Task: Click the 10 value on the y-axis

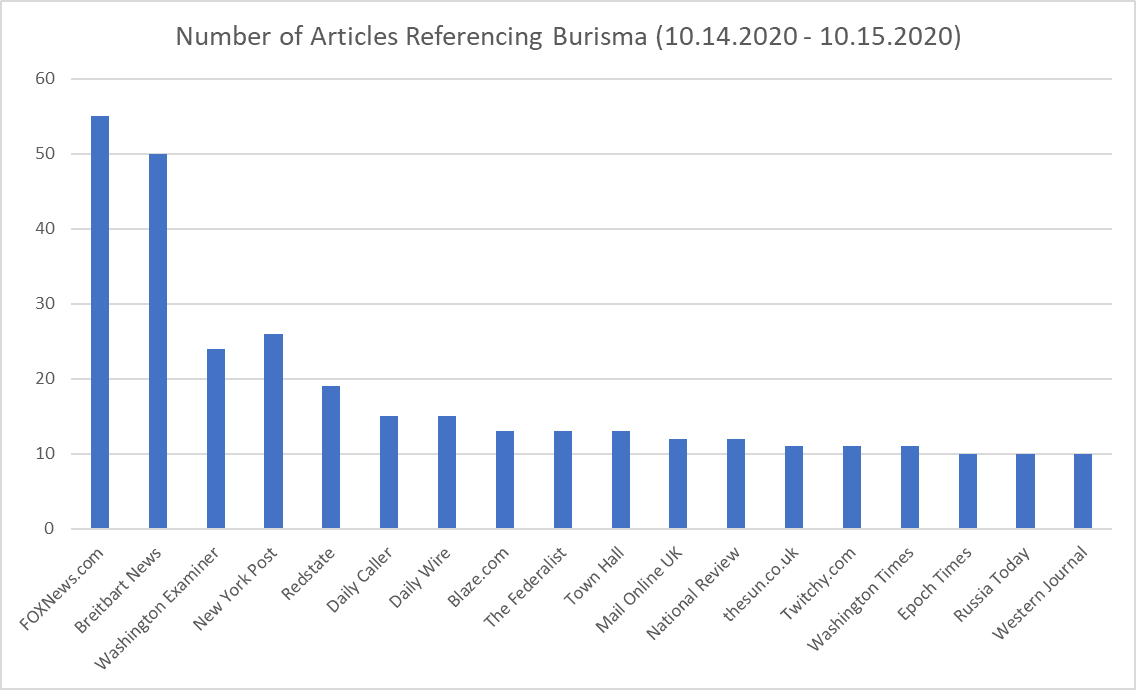Action: tap(45, 454)
